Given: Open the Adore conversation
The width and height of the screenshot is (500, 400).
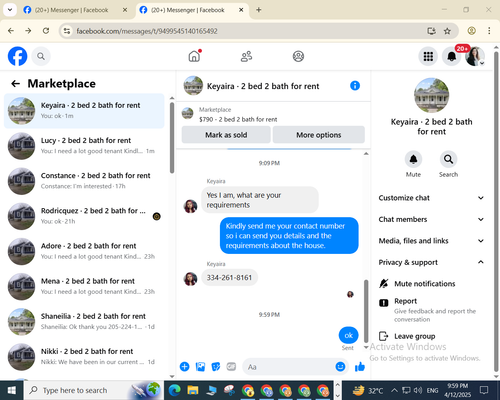Looking at the screenshot, I should pos(84,251).
